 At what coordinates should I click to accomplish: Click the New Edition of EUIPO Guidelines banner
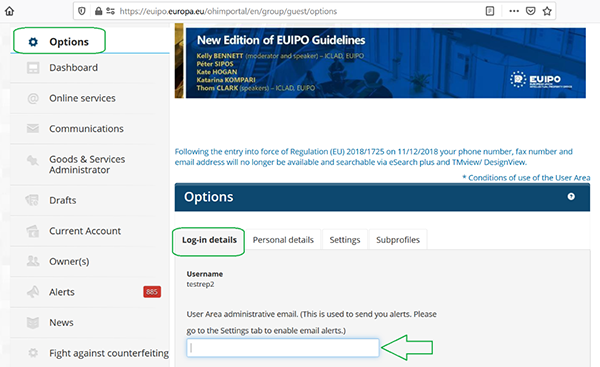[386, 63]
